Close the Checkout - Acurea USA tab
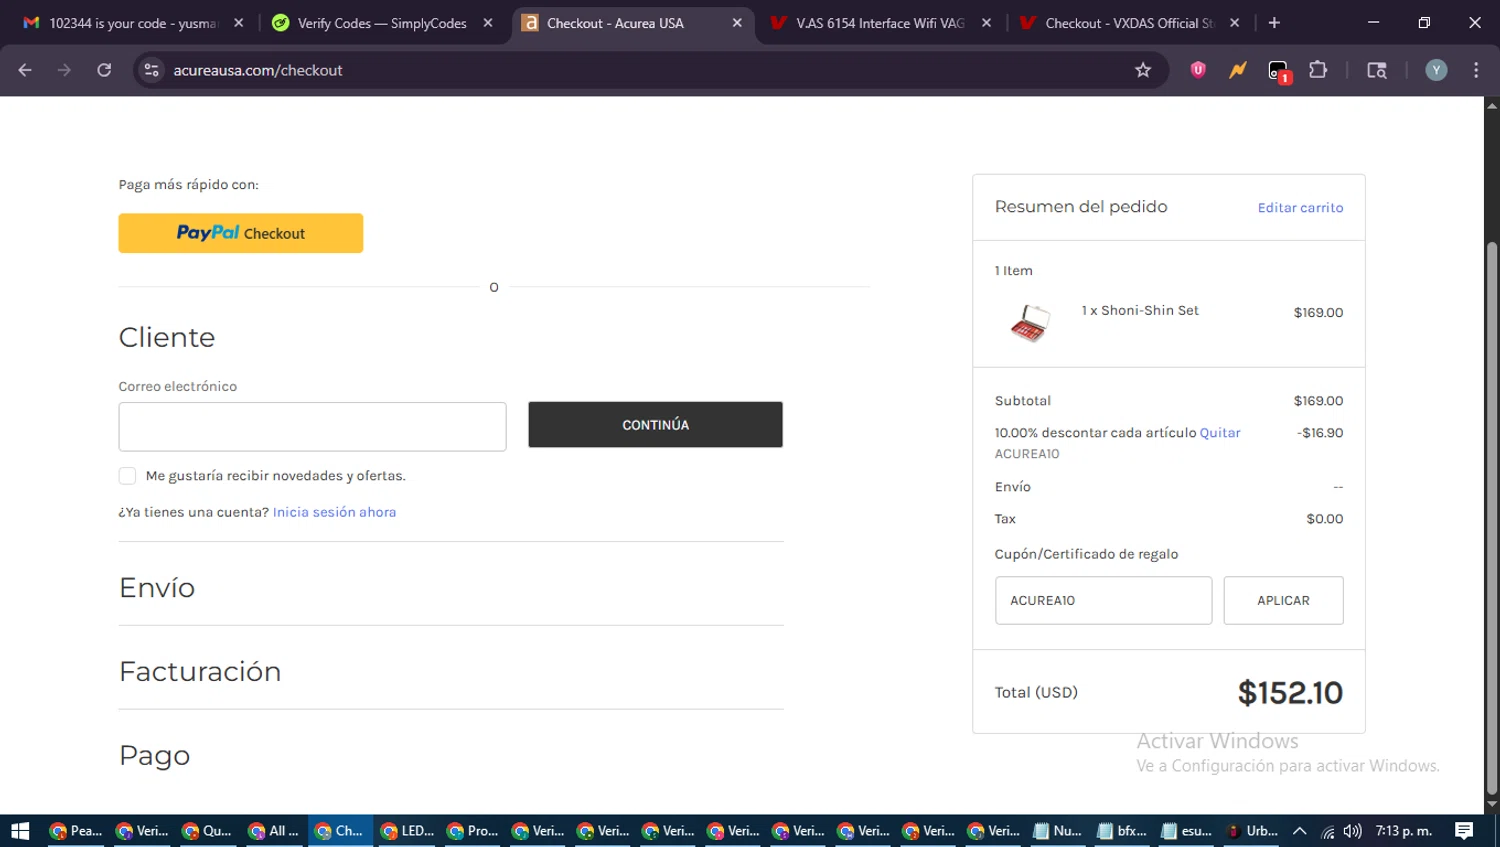 coord(737,23)
